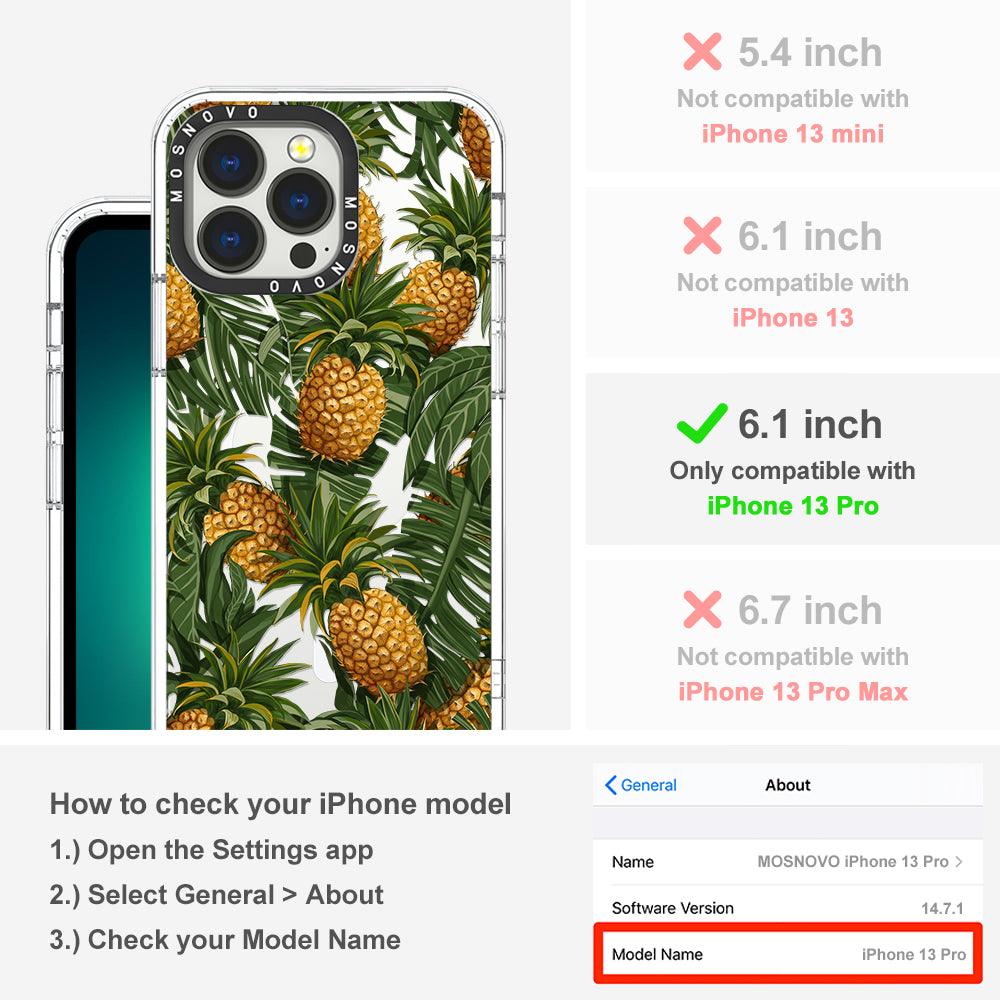Click the iPhone 13 mini label
Viewport: 1000px width, 1000px height.
793,134
